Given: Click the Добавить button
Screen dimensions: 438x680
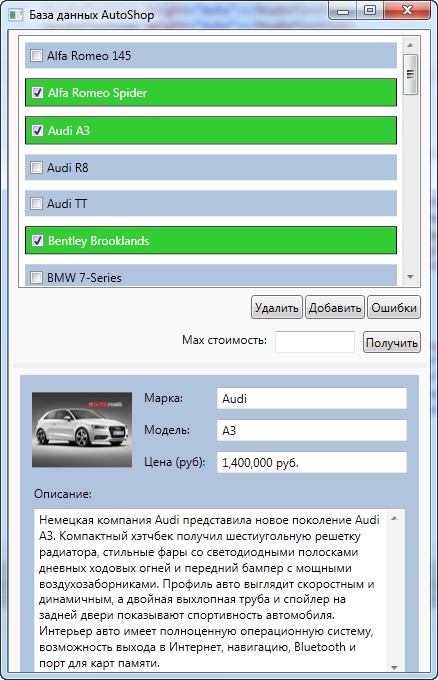Looking at the screenshot, I should tap(335, 307).
